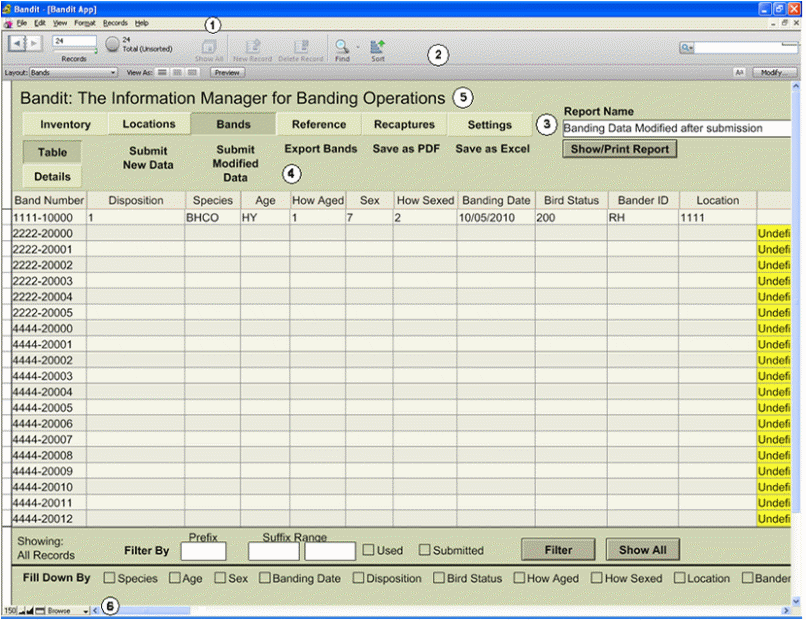Click the Show All toolbar icon
The image size is (806, 620).
pos(210,46)
